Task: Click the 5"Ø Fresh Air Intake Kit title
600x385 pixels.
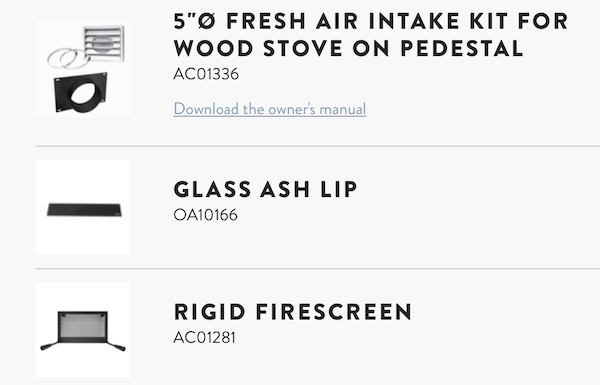Action: [370, 34]
